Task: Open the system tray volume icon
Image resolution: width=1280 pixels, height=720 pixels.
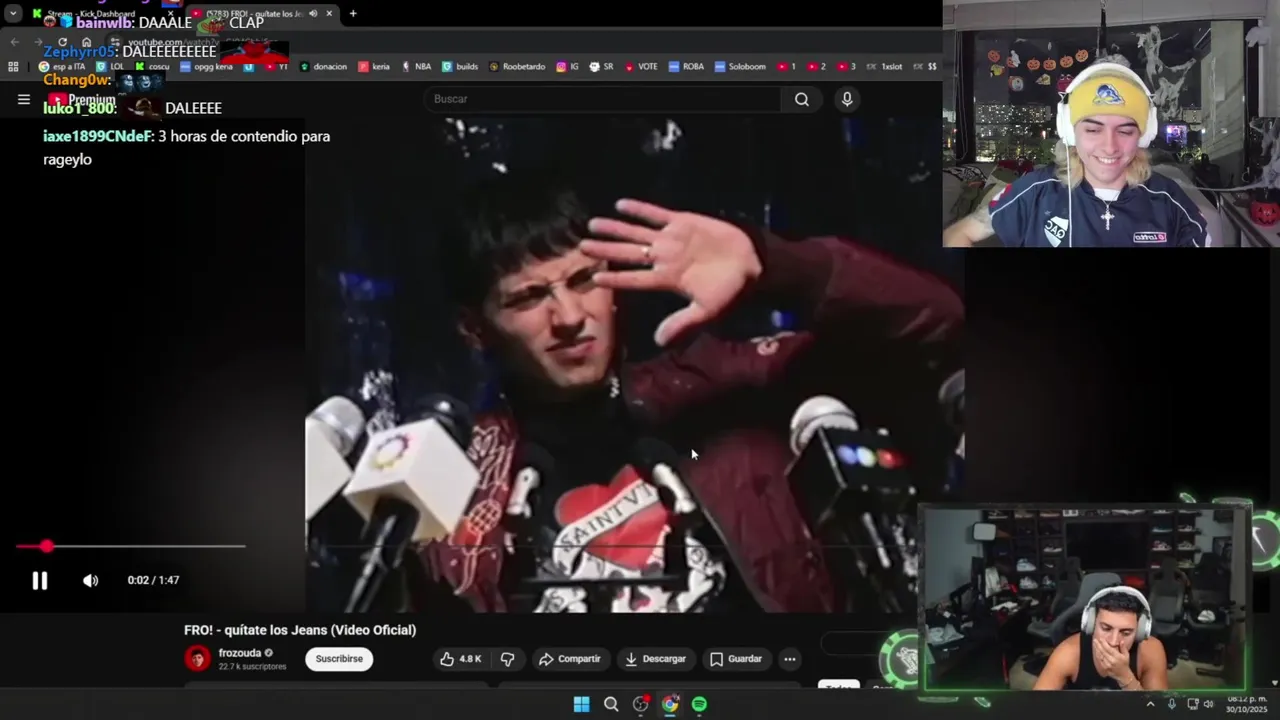Action: 1208,704
